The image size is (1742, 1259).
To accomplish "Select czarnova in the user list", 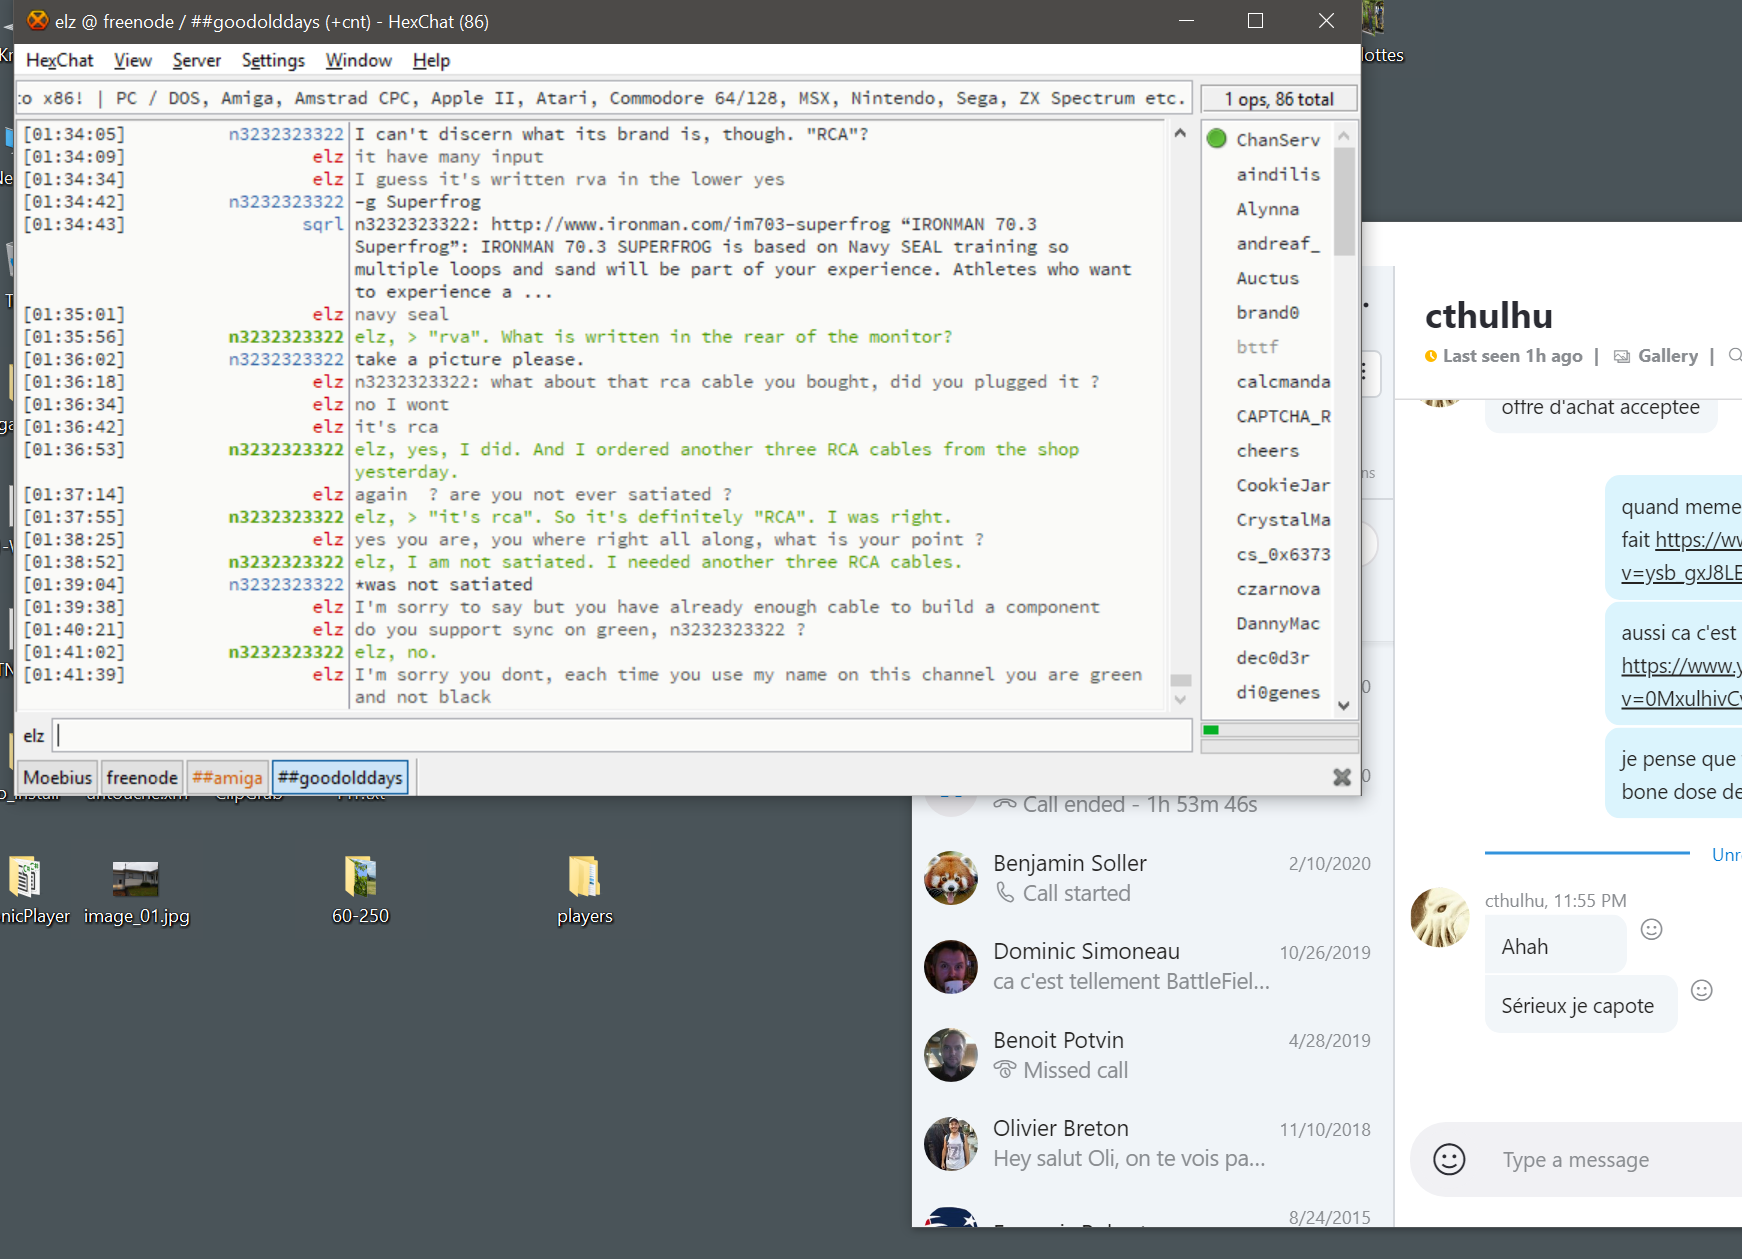I will (x=1278, y=589).
